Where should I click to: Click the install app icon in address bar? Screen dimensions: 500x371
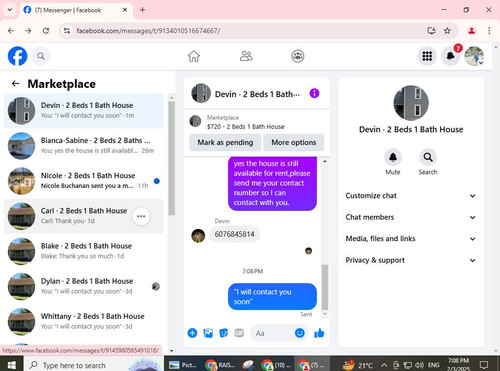pyautogui.click(x=432, y=31)
